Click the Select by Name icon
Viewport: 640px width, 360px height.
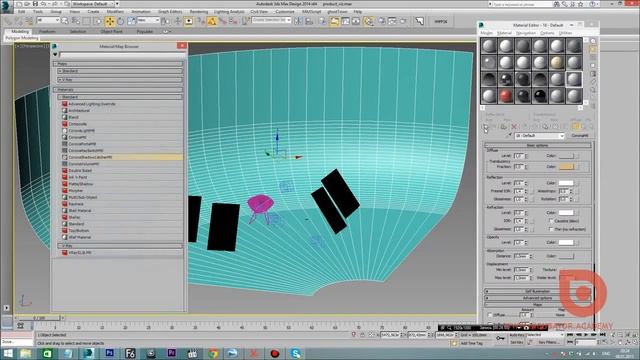point(76,21)
